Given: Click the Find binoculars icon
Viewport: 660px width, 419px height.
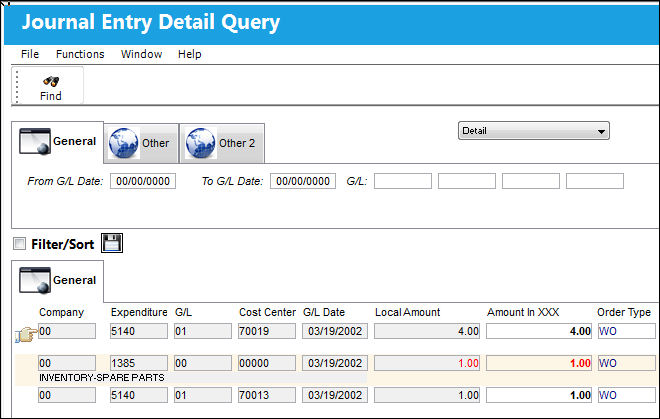Looking at the screenshot, I should 51,81.
